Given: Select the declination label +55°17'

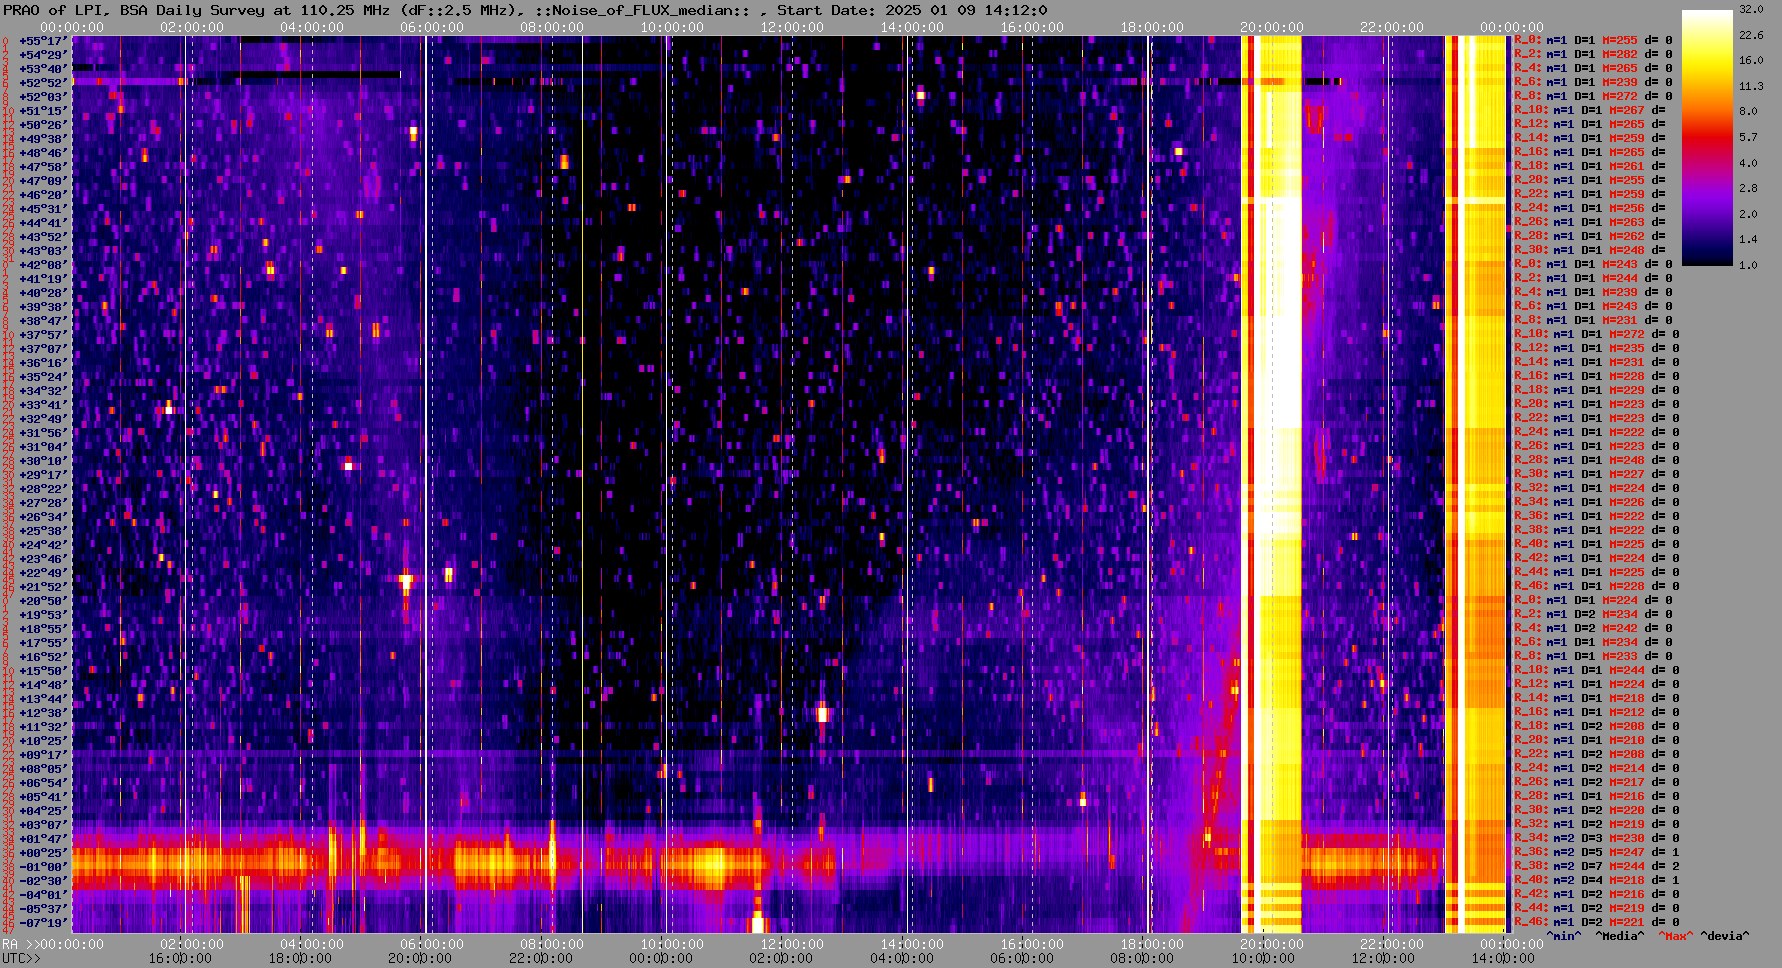Looking at the screenshot, I should pyautogui.click(x=43, y=41).
